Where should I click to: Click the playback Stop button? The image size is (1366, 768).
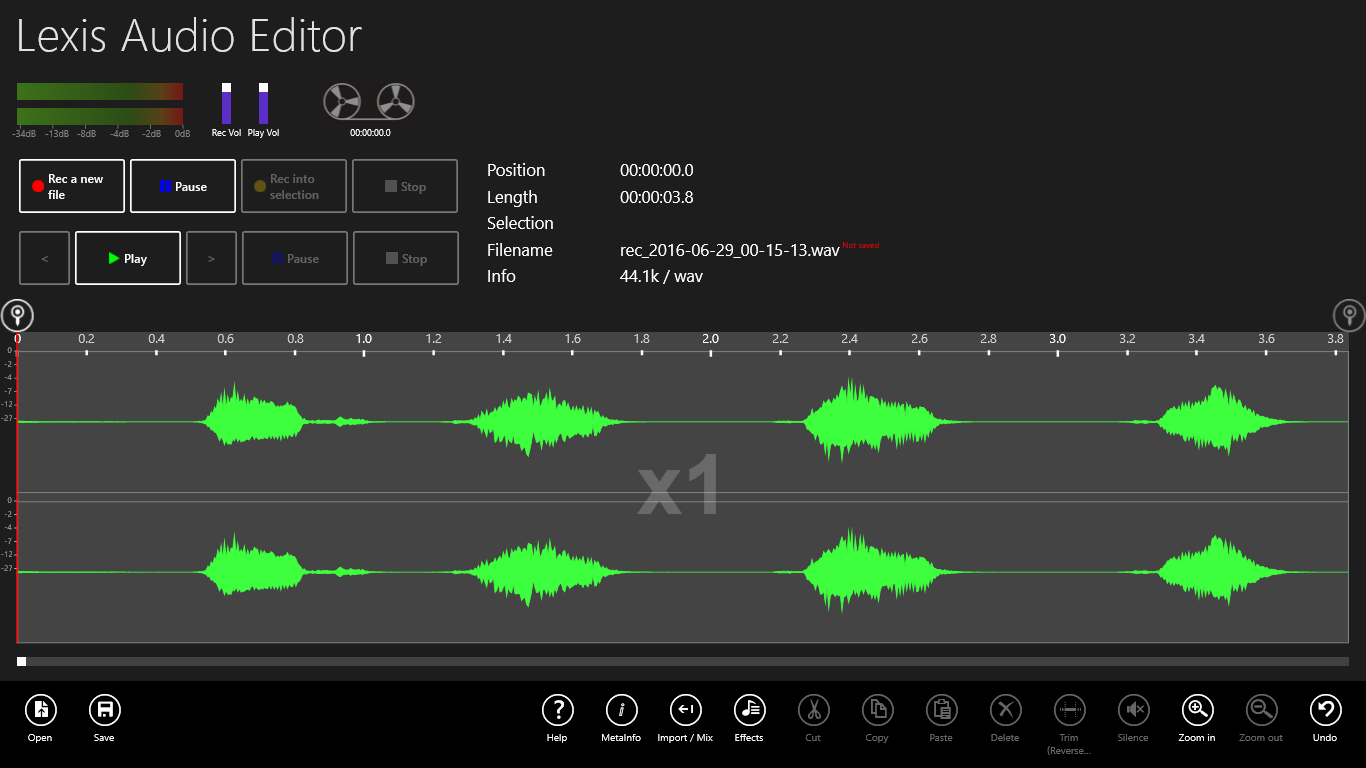405,258
